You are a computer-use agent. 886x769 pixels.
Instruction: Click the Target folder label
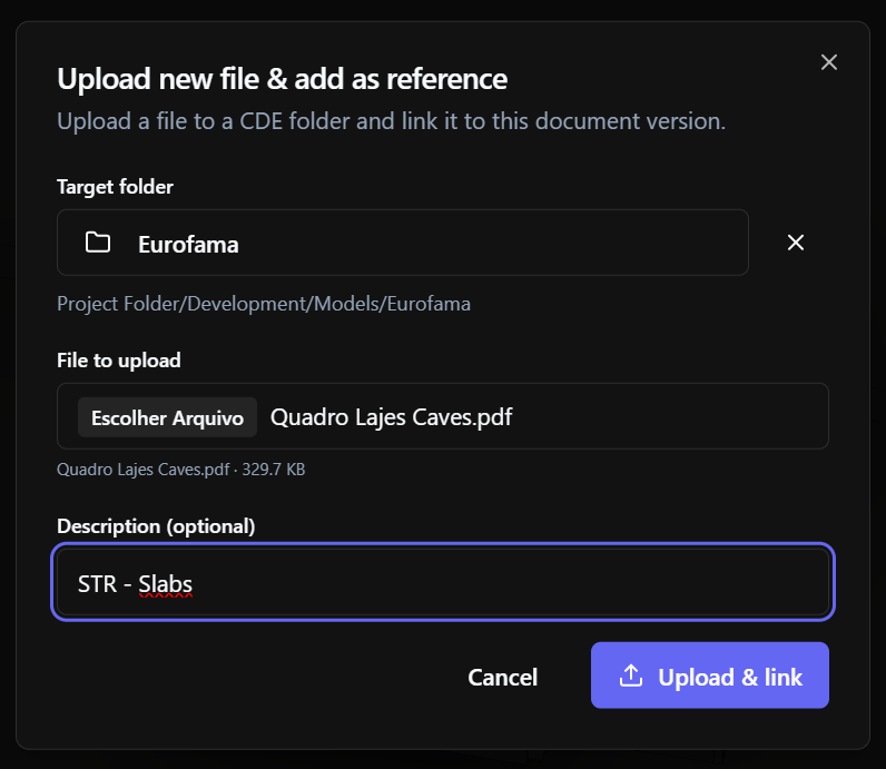point(115,187)
